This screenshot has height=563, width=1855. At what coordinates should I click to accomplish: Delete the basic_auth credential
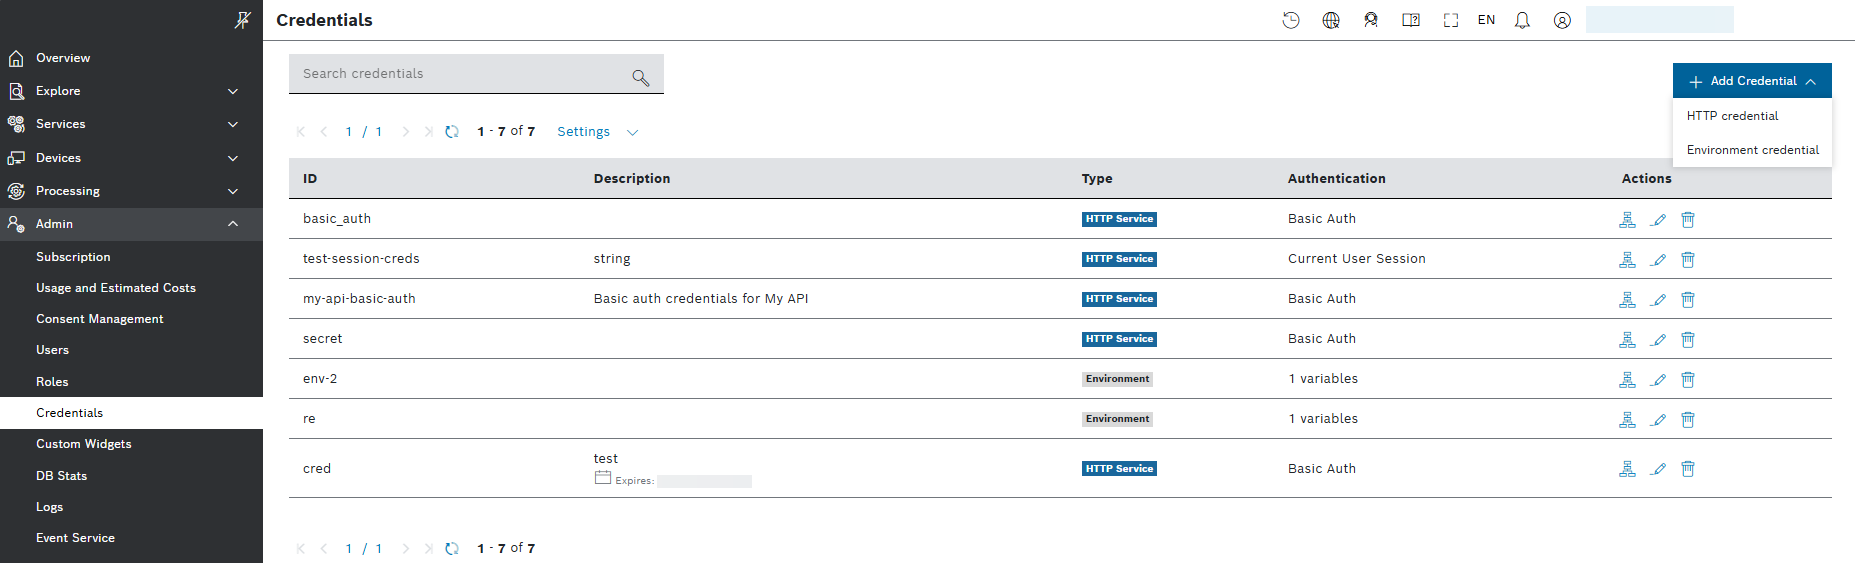click(1688, 219)
